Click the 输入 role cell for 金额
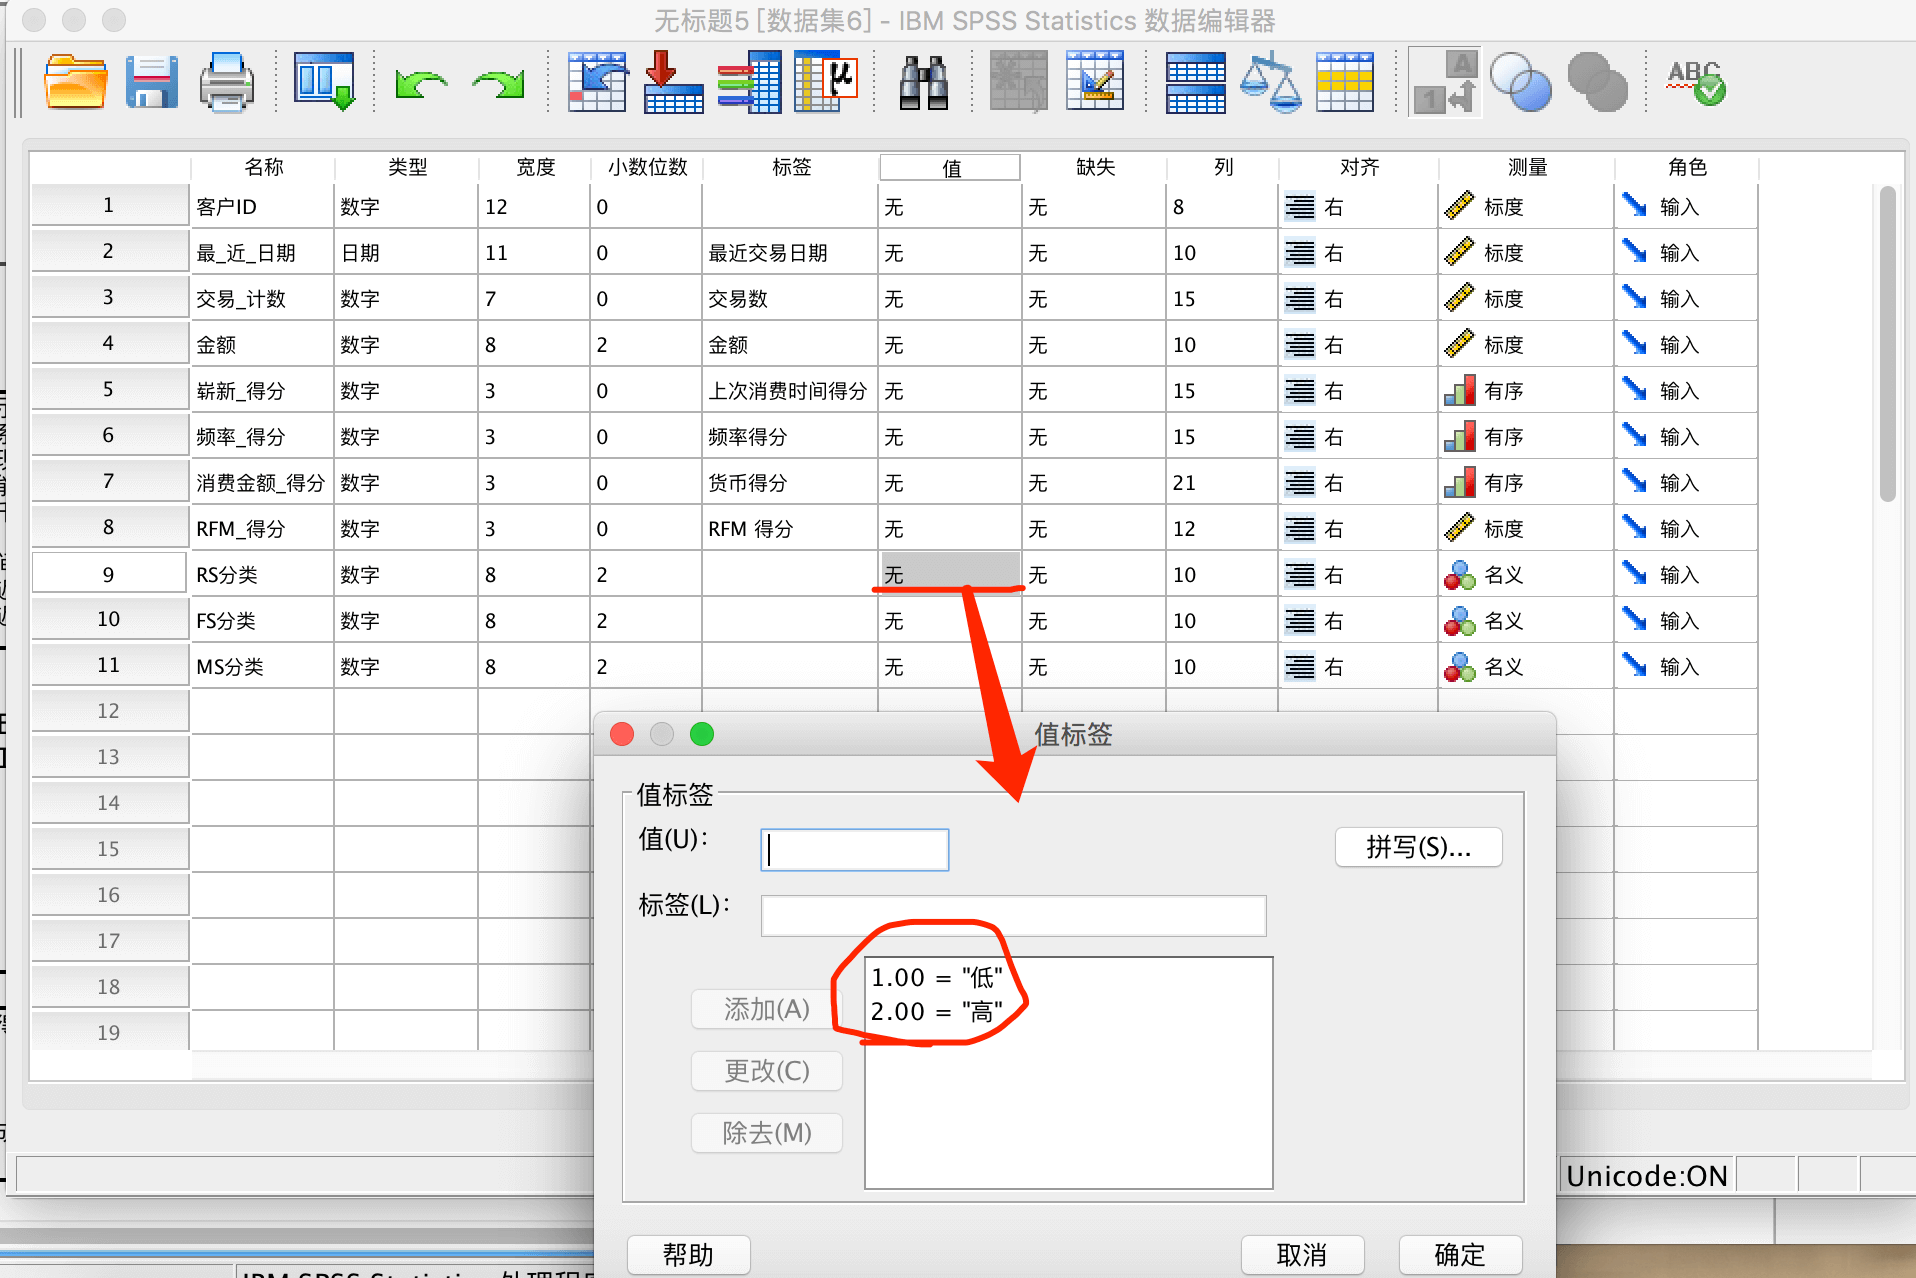Screen dimensions: 1916x1278 pos(1686,345)
